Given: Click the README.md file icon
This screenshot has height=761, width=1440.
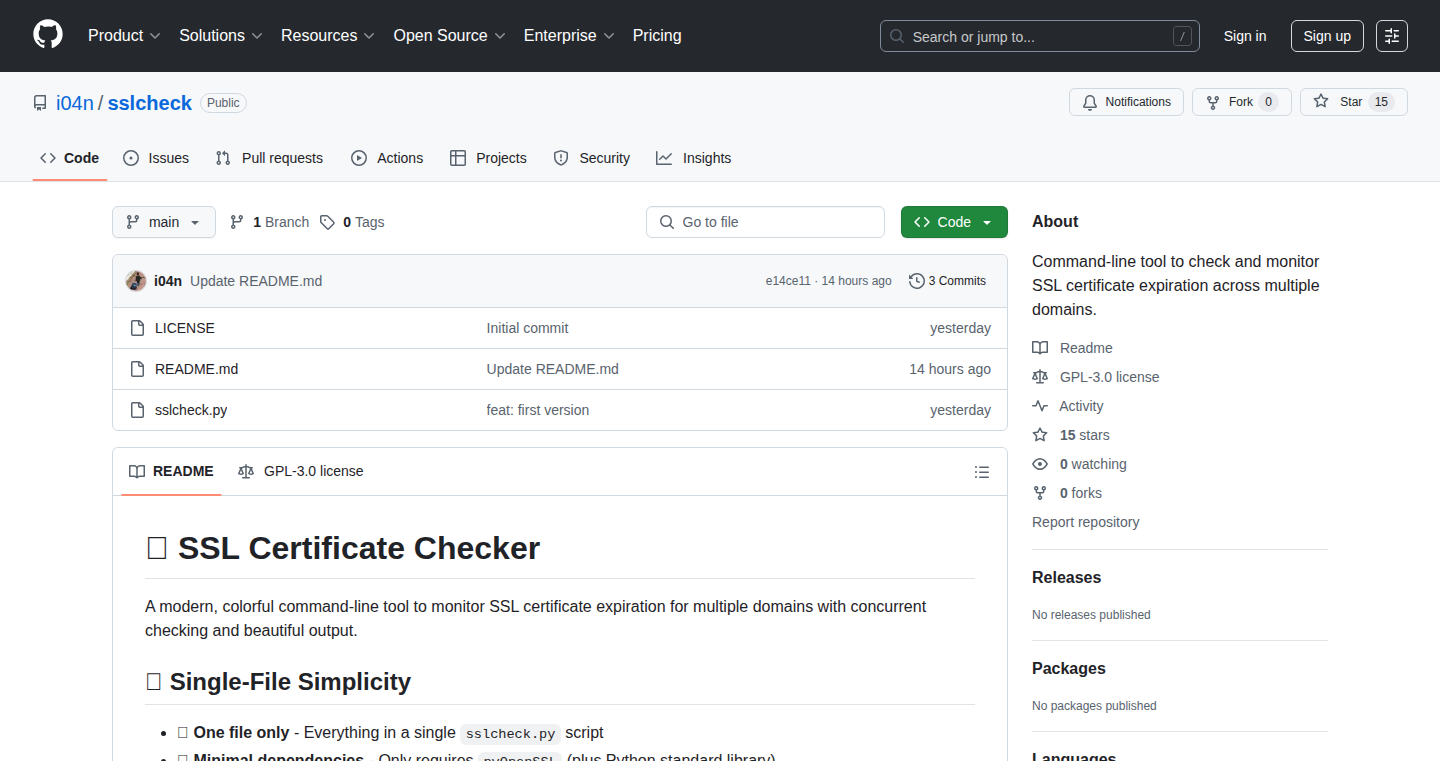Looking at the screenshot, I should (138, 369).
